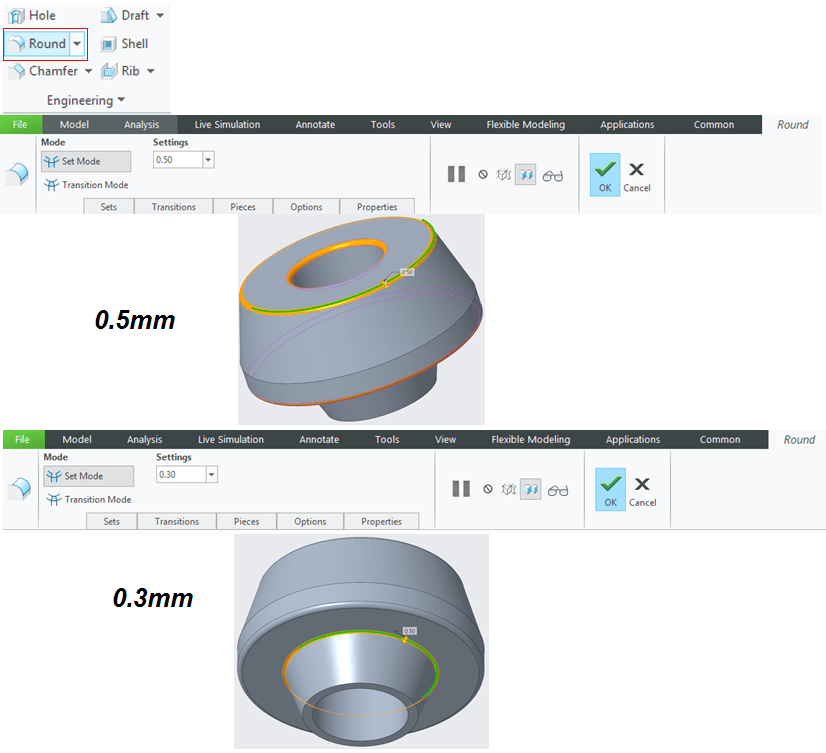Open the Sets panel in upper ribbon
Screen dimensions: 826x753
[x=109, y=207]
